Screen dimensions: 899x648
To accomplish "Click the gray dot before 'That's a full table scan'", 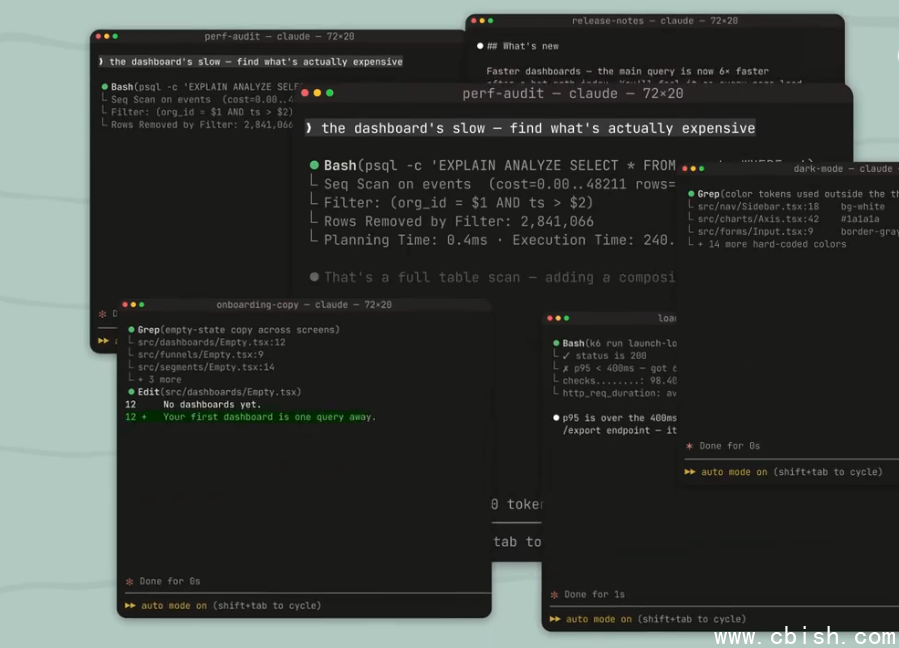I will click(x=314, y=277).
